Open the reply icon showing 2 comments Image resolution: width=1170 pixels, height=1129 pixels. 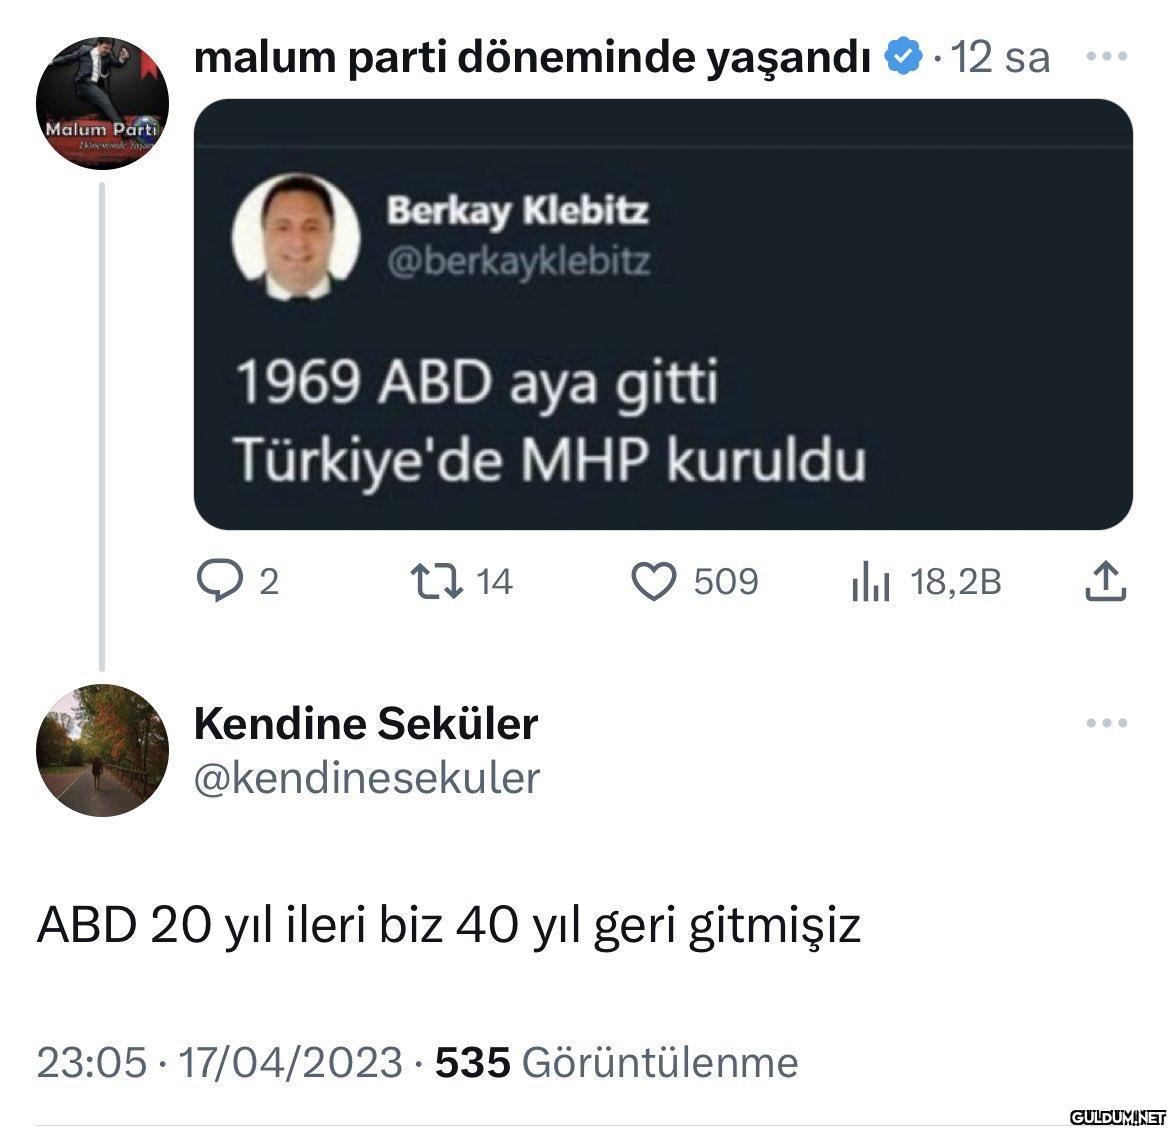point(219,581)
